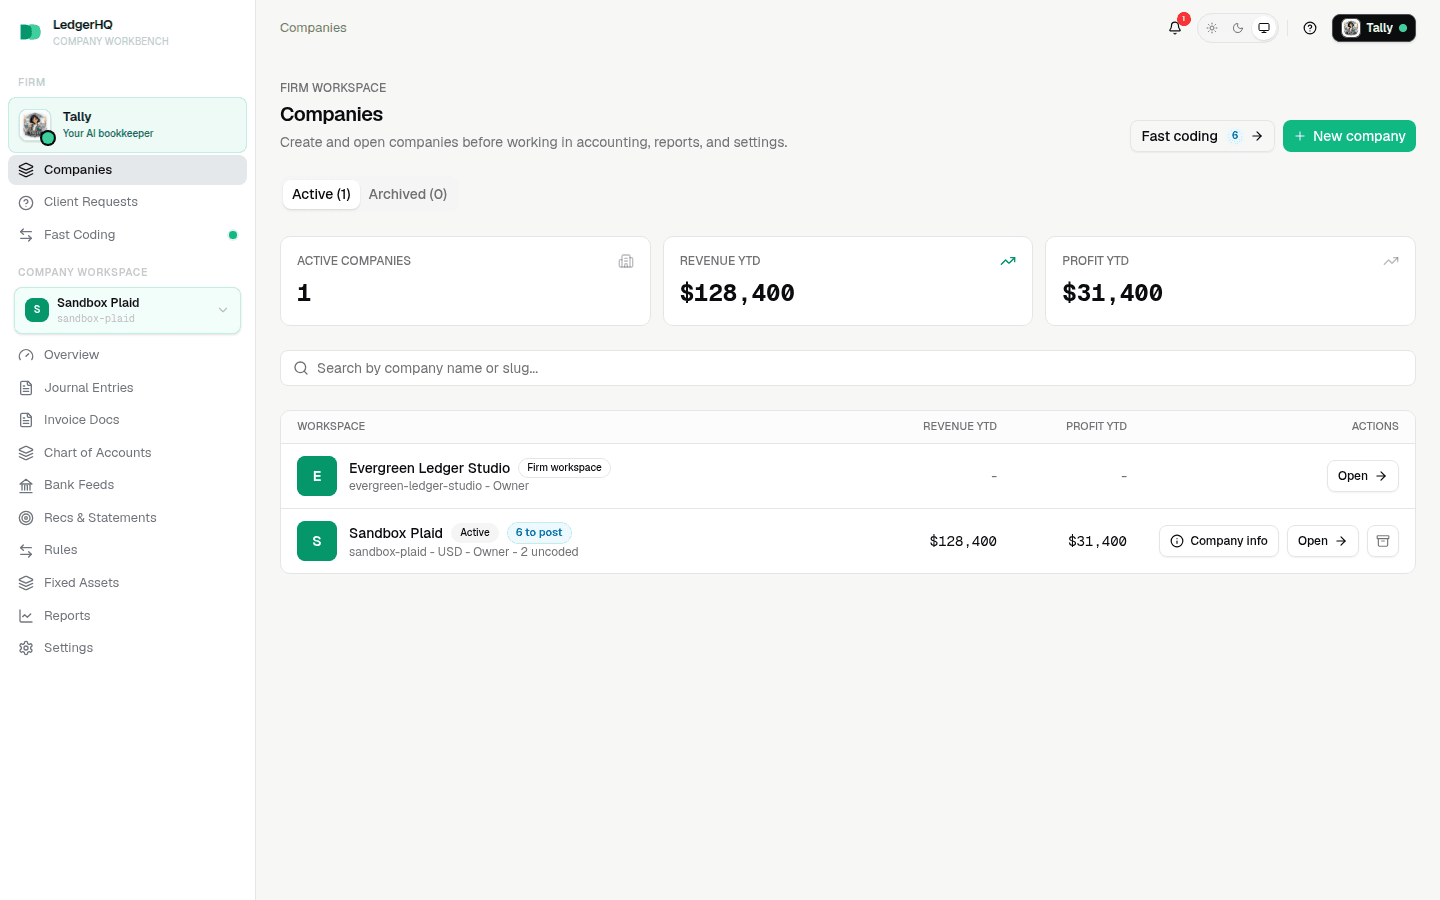Archive the Sandbox Plaid company
Screen dimensions: 1440x900
click(1383, 541)
